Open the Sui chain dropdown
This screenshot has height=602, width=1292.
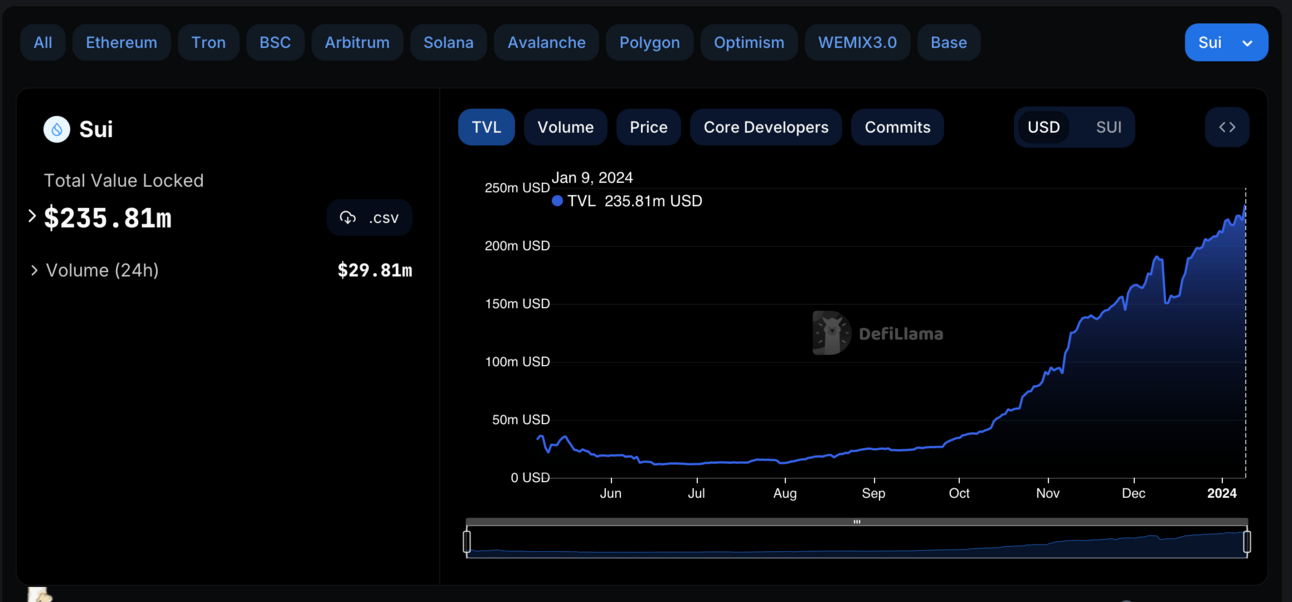click(x=1226, y=42)
